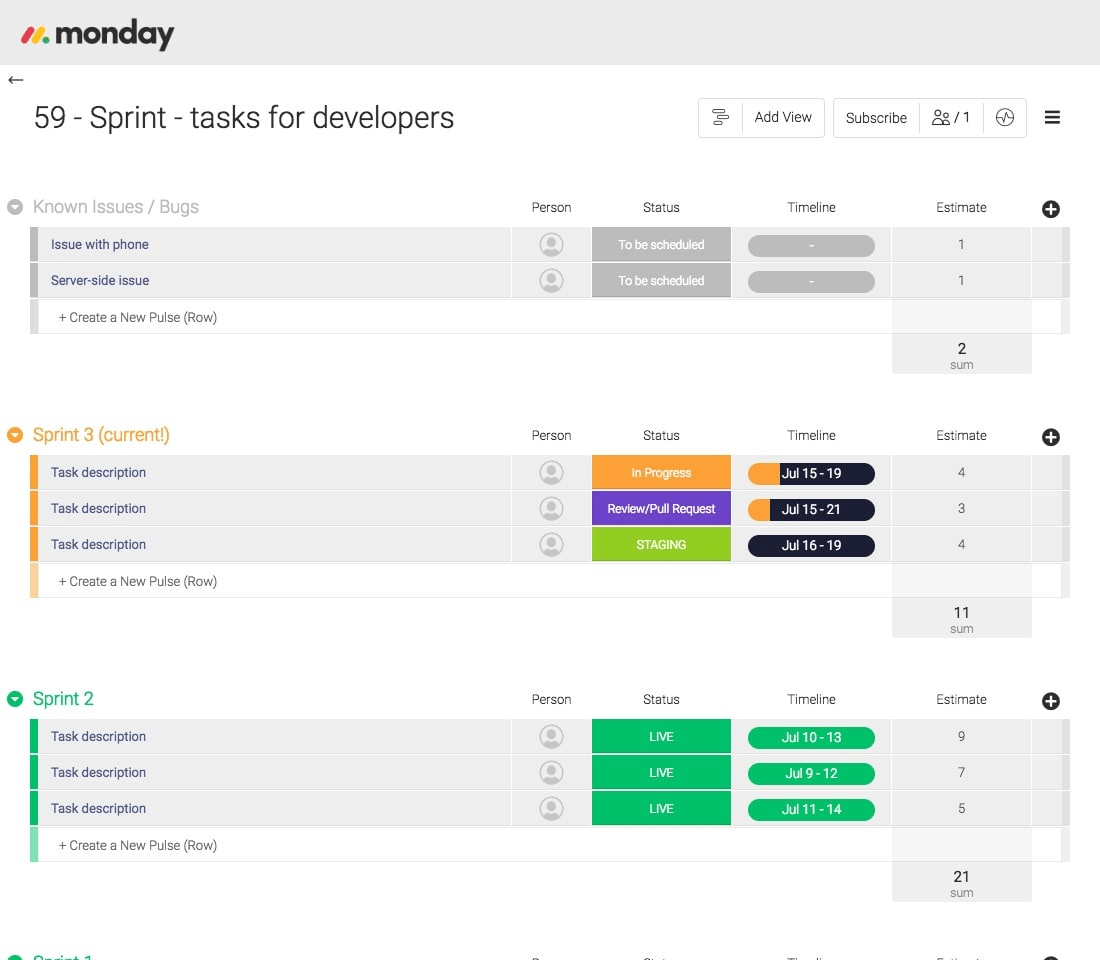Change status of Issue with phone
The height and width of the screenshot is (960, 1100).
661,244
